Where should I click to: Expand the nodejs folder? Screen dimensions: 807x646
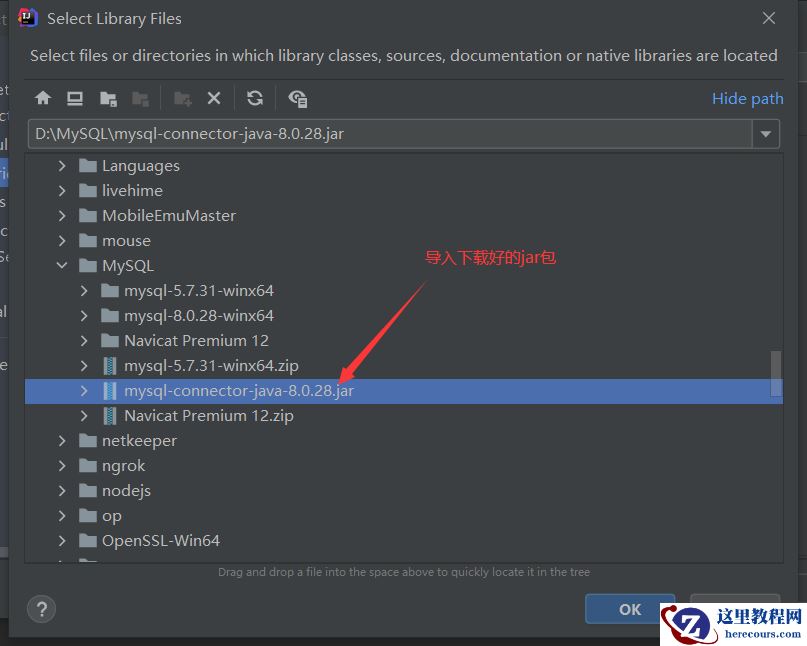click(x=62, y=491)
